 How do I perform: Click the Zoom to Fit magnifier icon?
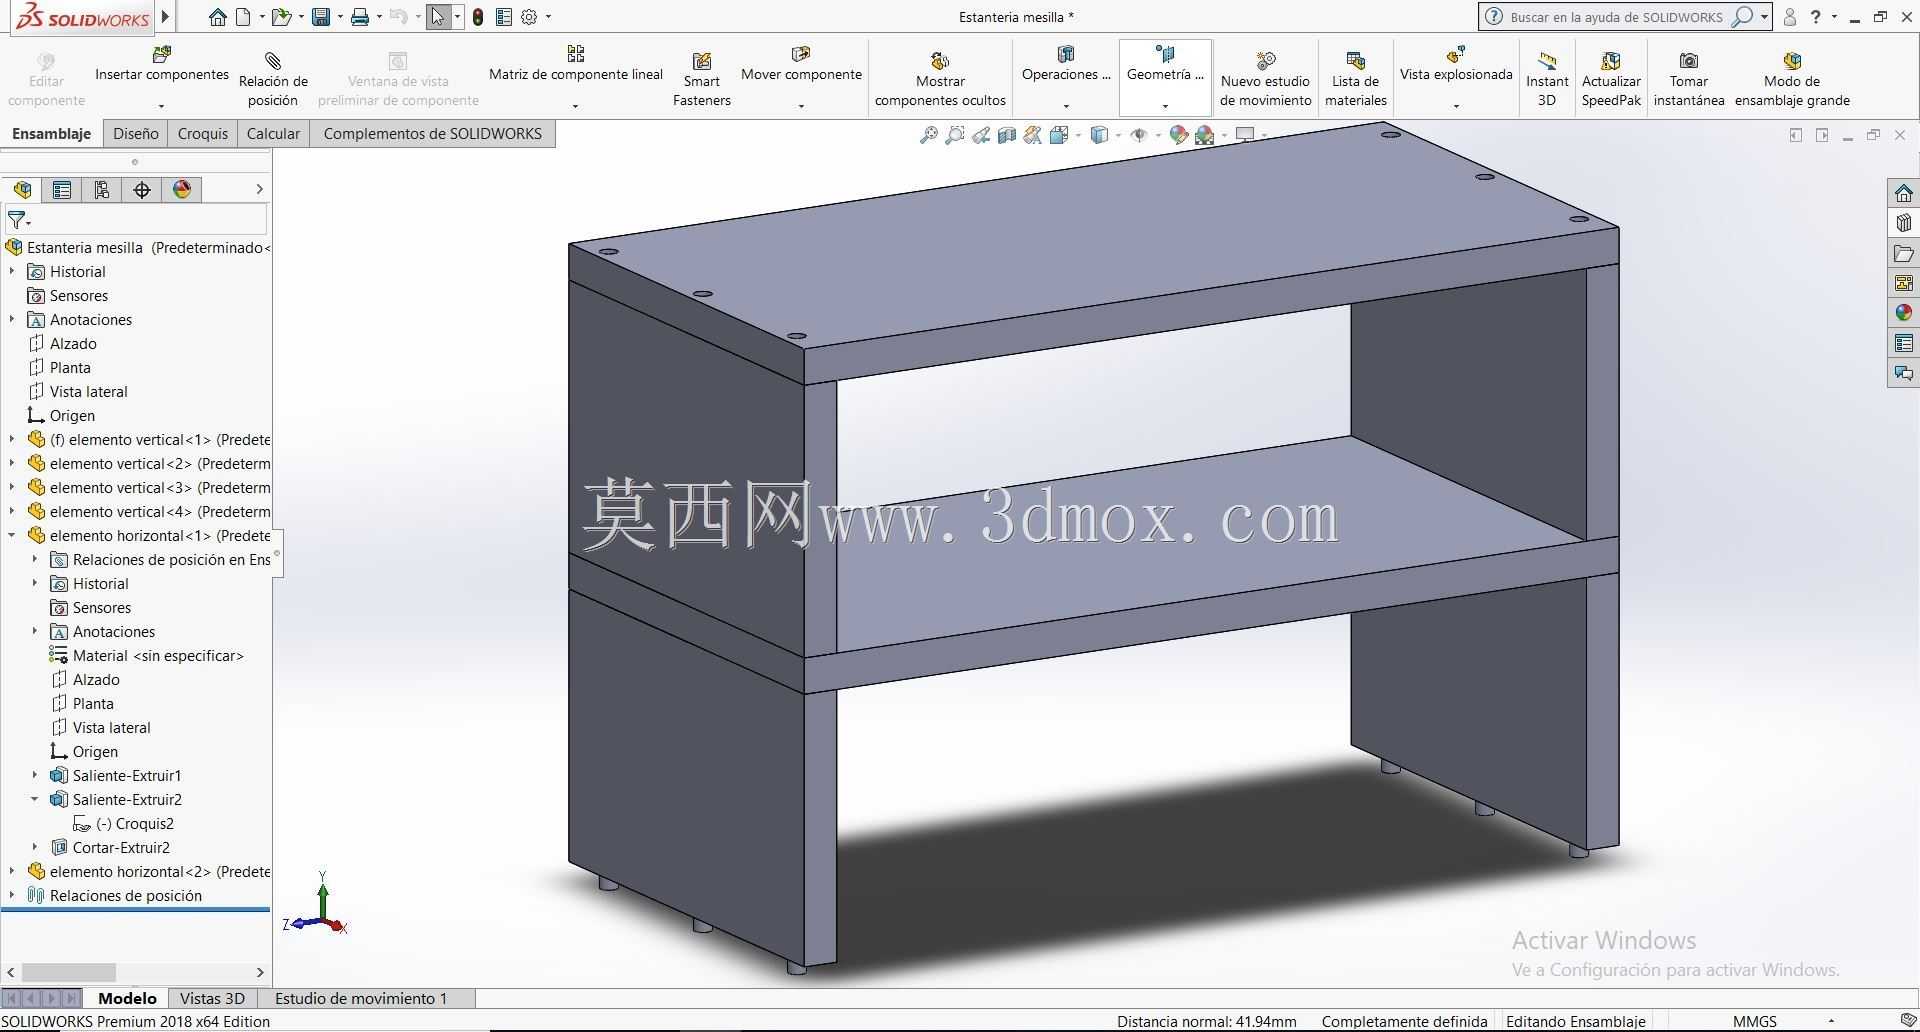pos(929,135)
